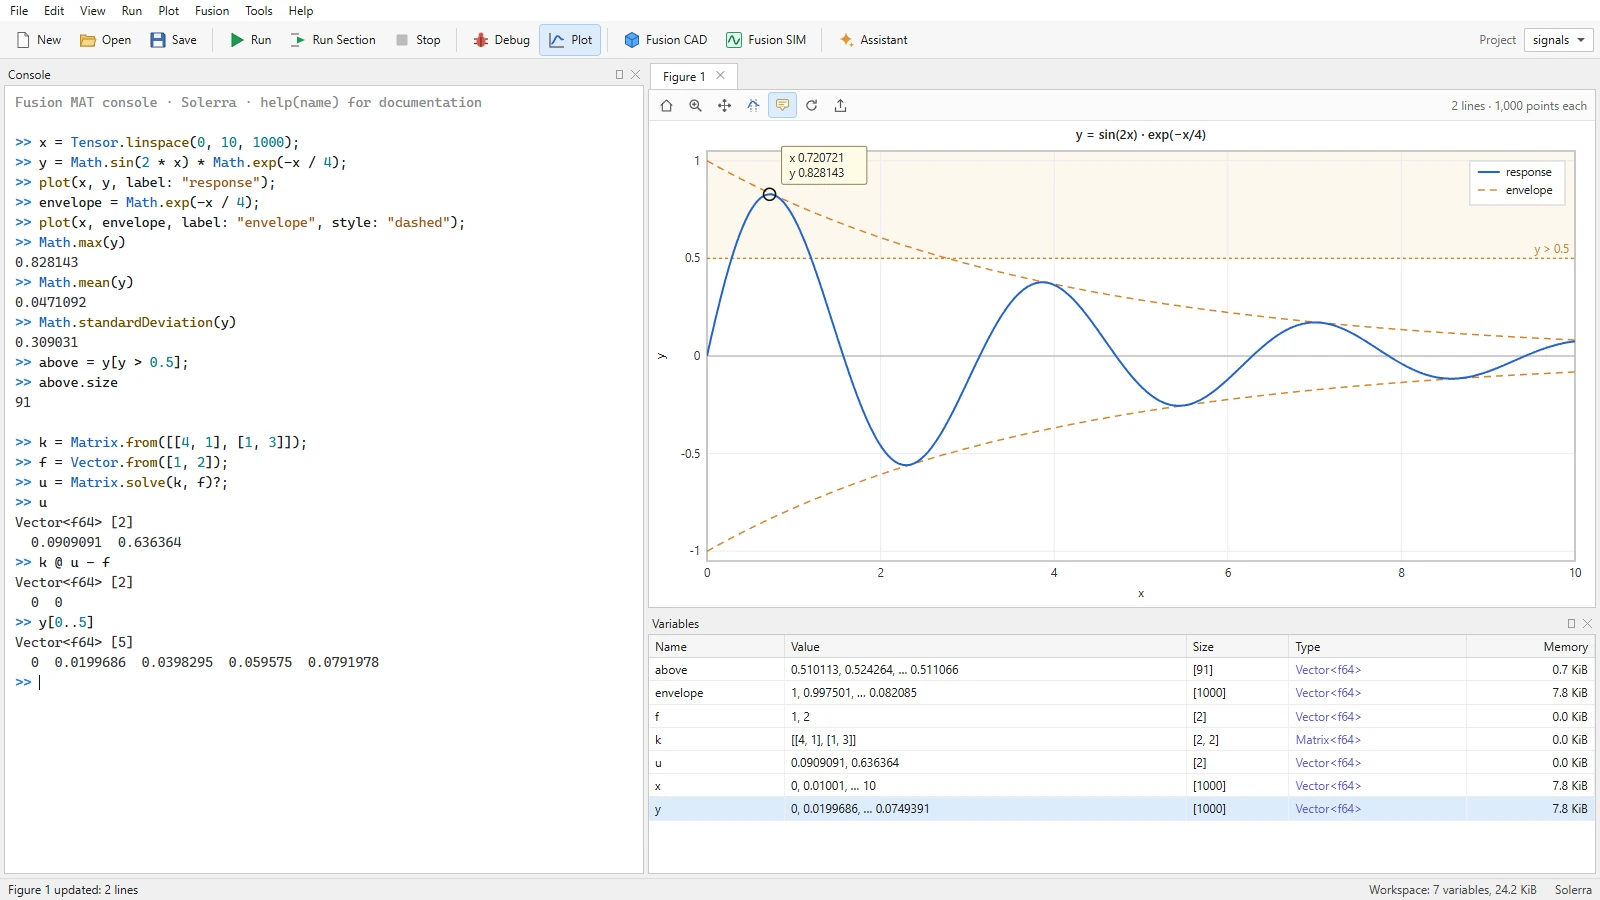1600x900 pixels.
Task: Launch Fusion CAD
Action: pyautogui.click(x=665, y=40)
